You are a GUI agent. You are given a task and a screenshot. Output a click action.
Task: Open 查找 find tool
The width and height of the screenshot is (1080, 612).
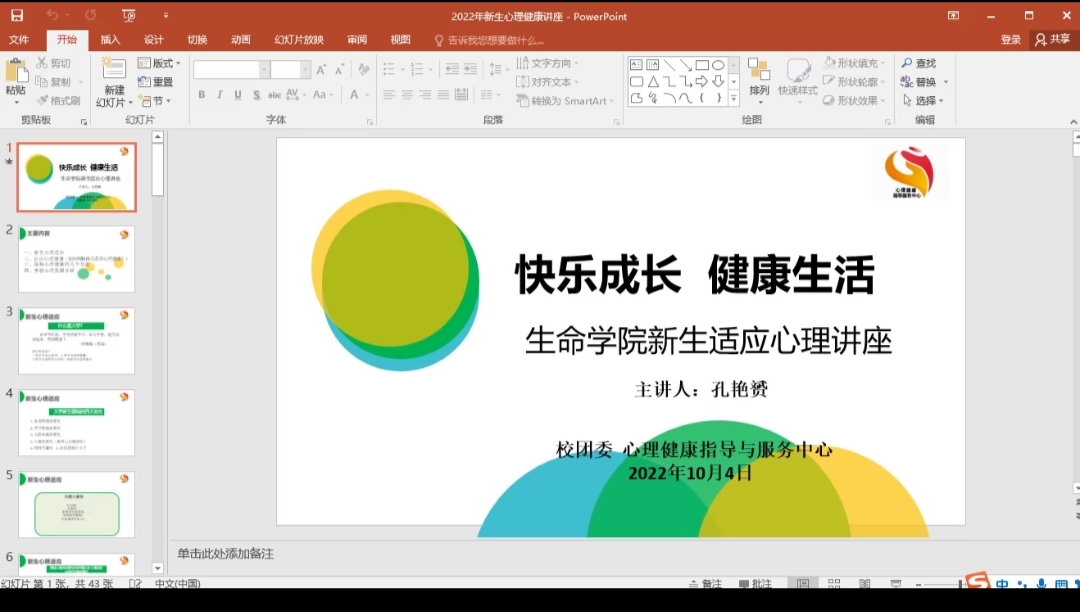(918, 63)
